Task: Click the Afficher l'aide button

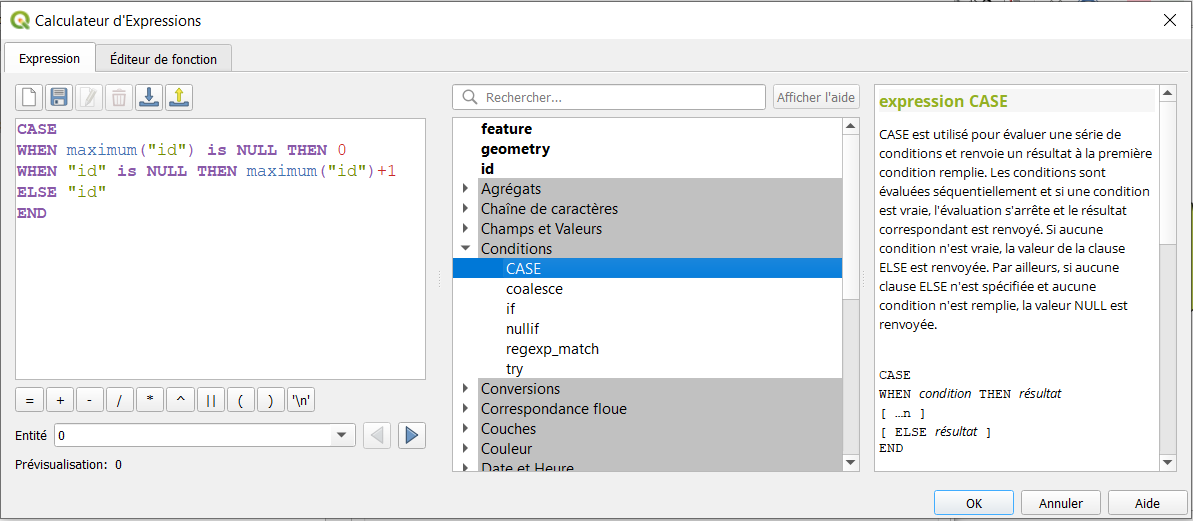Action: [x=816, y=97]
